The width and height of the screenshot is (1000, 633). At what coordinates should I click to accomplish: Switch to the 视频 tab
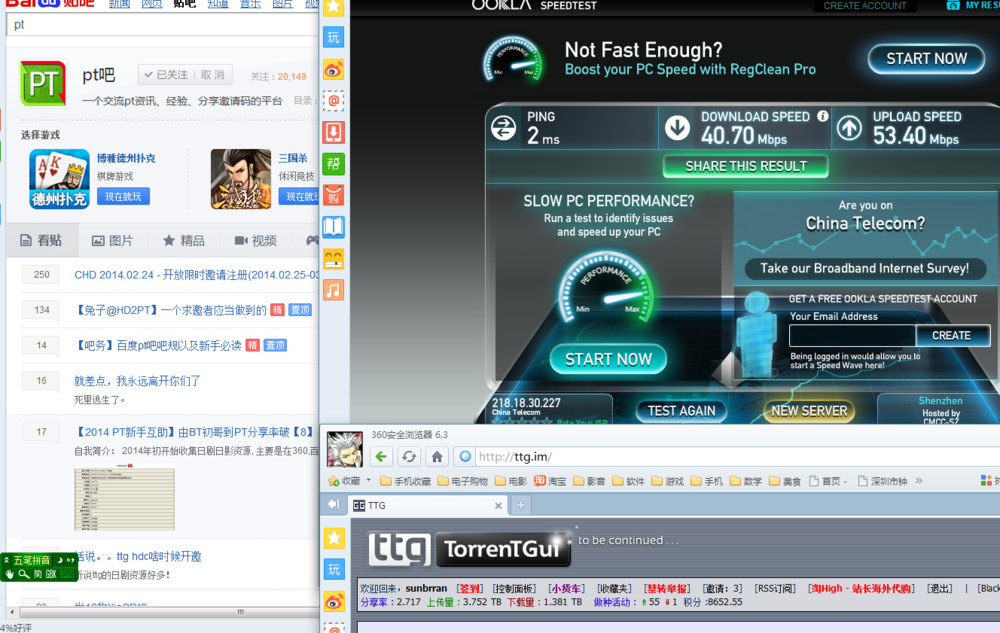256,240
